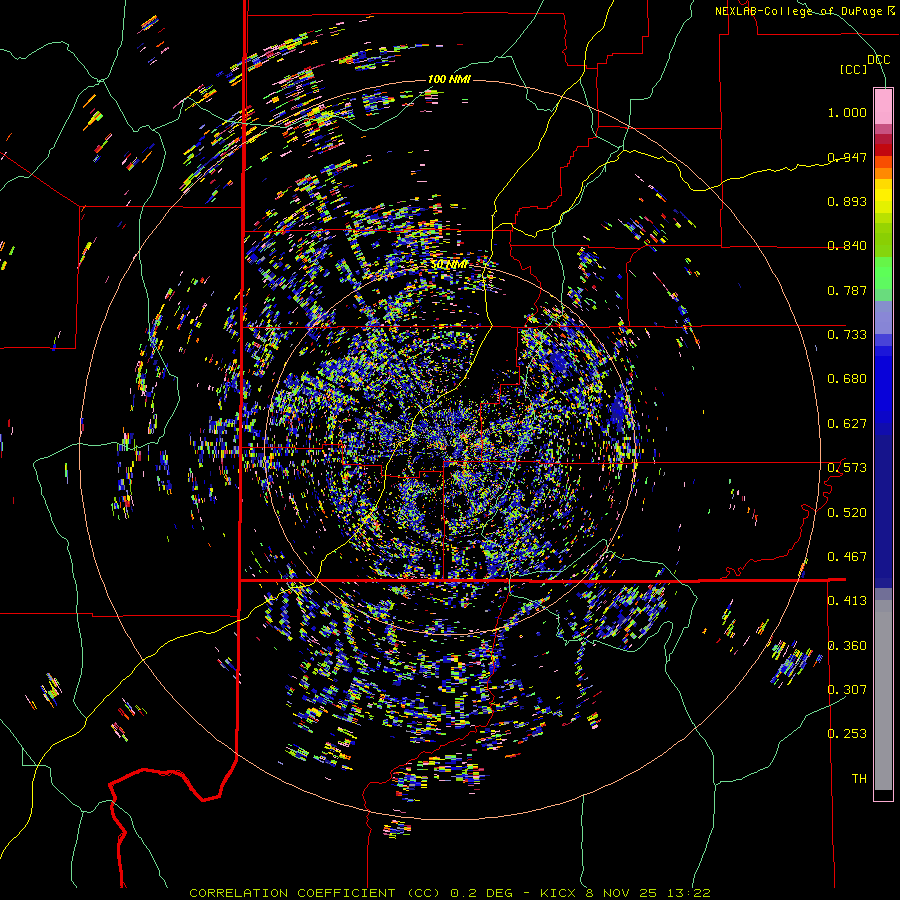Viewport: 900px width, 900px height.
Task: Pick the 0.787 scale value
Action: pos(847,290)
